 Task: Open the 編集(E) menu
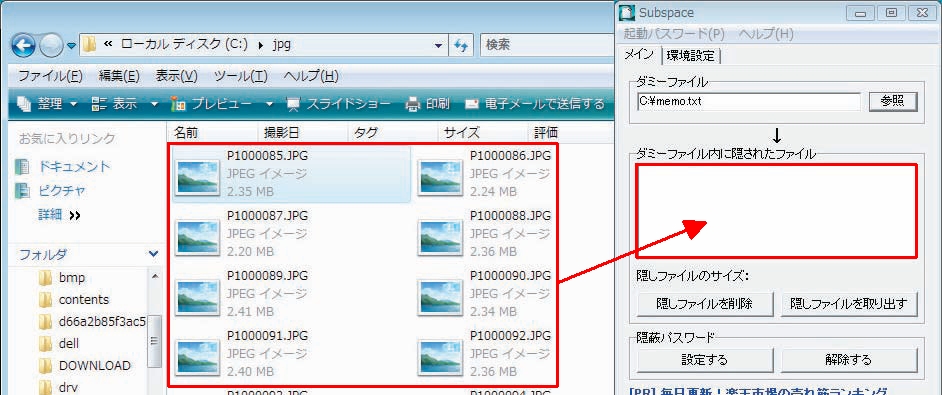(x=119, y=76)
